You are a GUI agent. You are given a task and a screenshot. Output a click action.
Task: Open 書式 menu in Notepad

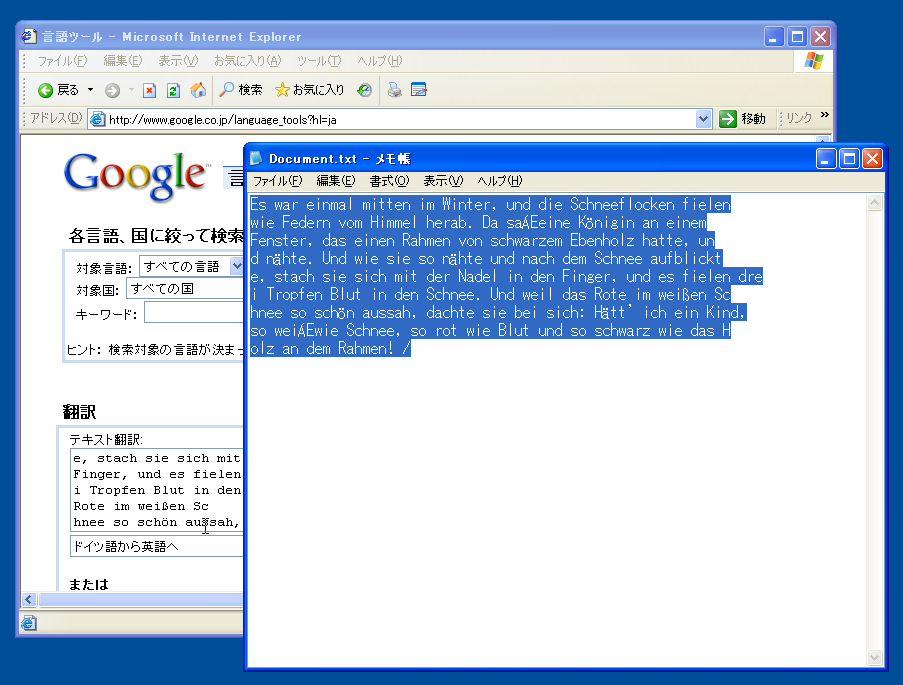(x=389, y=181)
